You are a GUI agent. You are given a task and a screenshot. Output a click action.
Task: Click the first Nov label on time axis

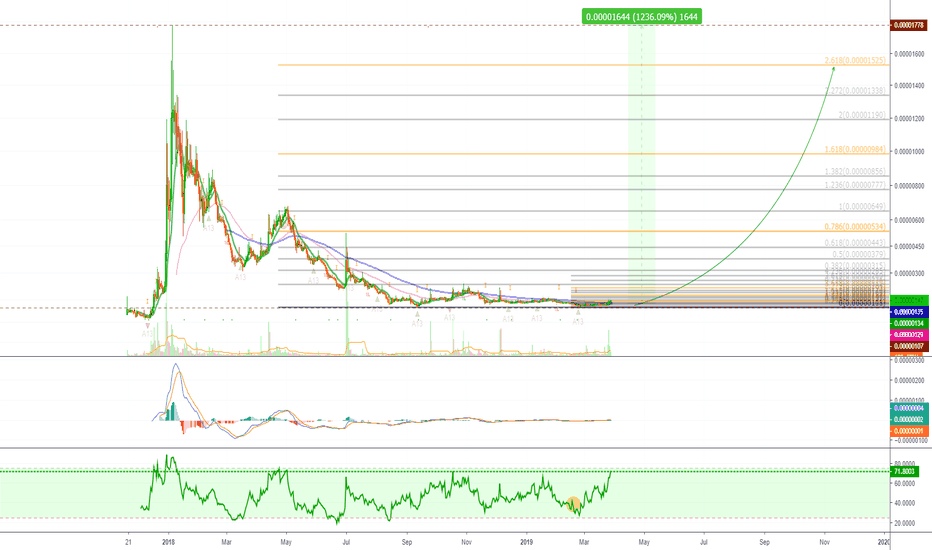click(467, 542)
